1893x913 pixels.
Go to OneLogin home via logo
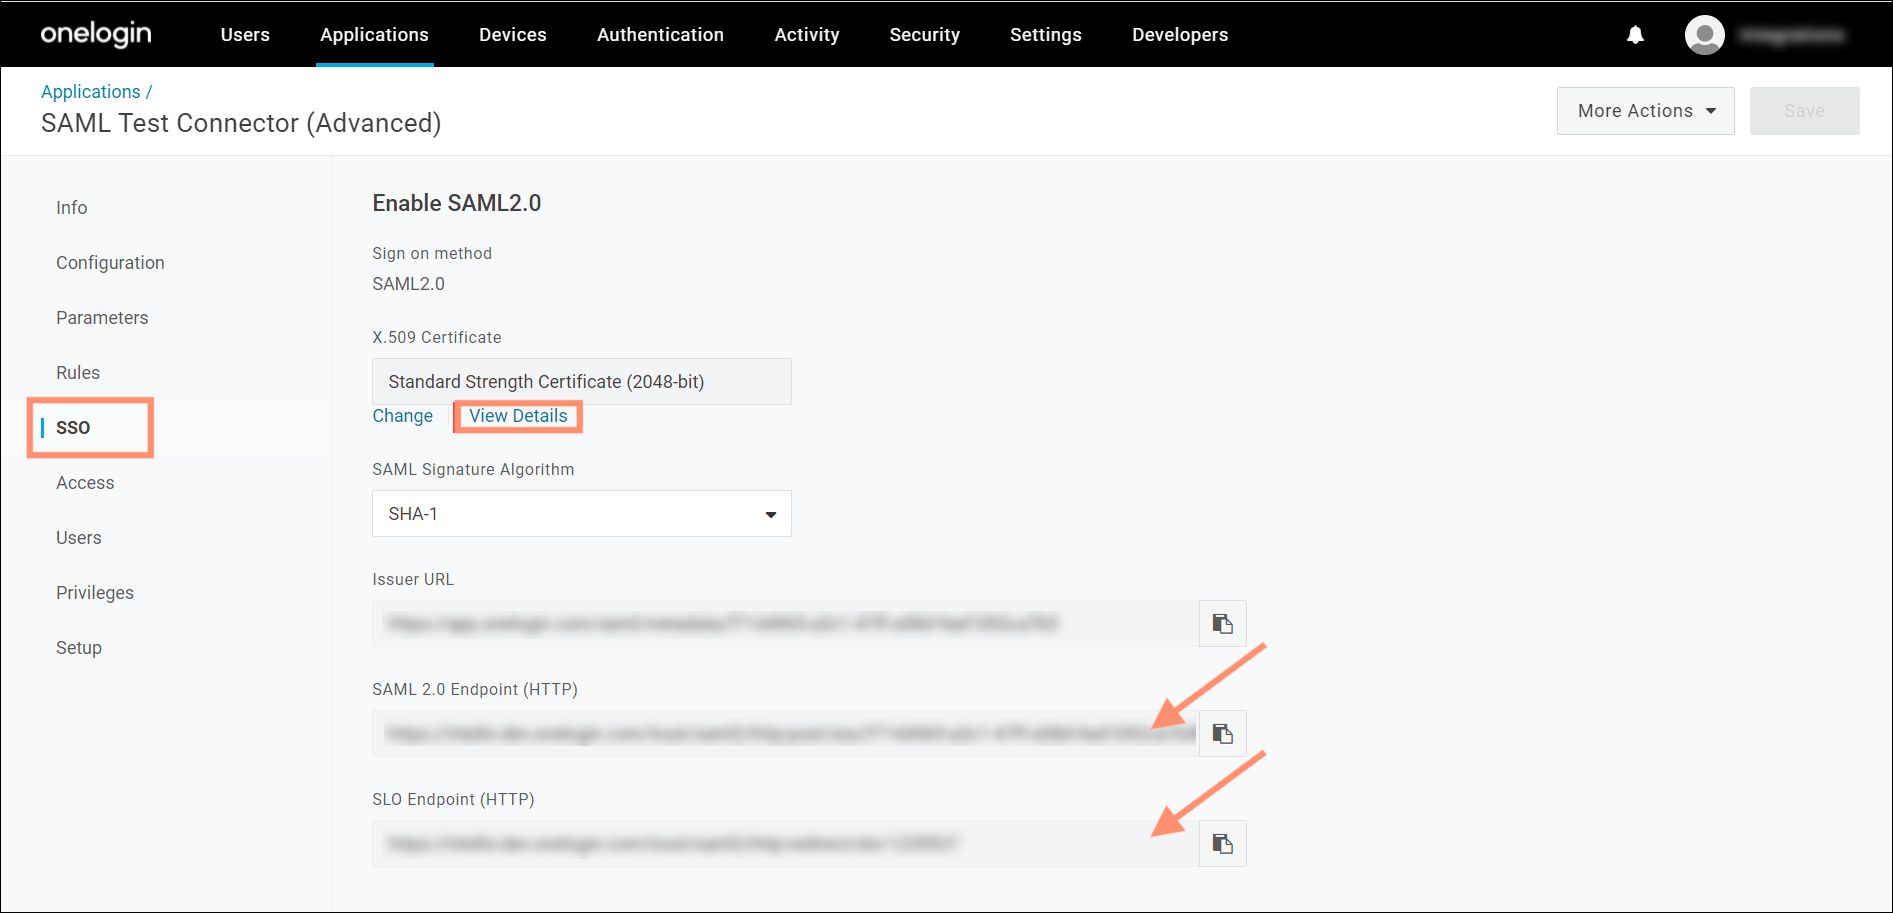(96, 34)
